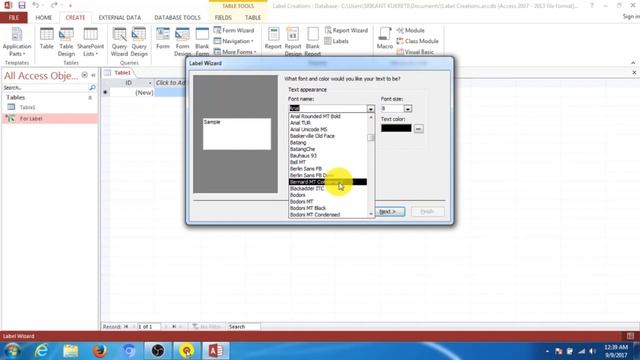The width and height of the screenshot is (640, 360).
Task: Open the FILE tab
Action: [14, 18]
